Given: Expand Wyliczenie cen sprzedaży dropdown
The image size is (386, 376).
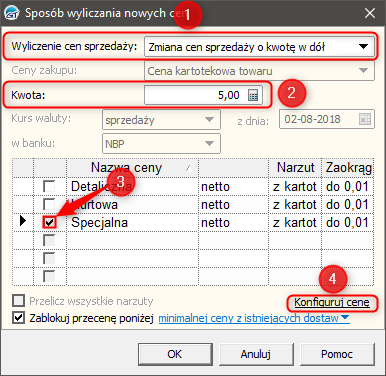Looking at the screenshot, I should [x=259, y=47].
